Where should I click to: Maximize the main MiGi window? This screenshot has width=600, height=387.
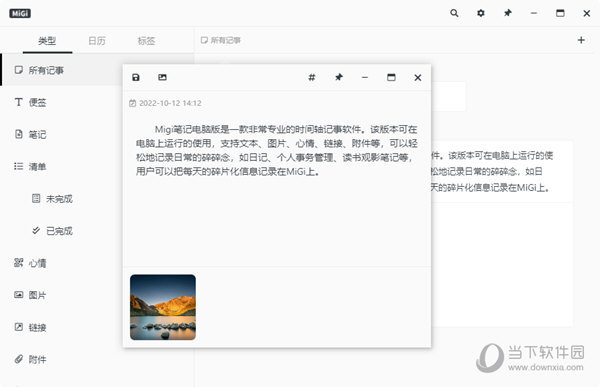click(x=560, y=13)
